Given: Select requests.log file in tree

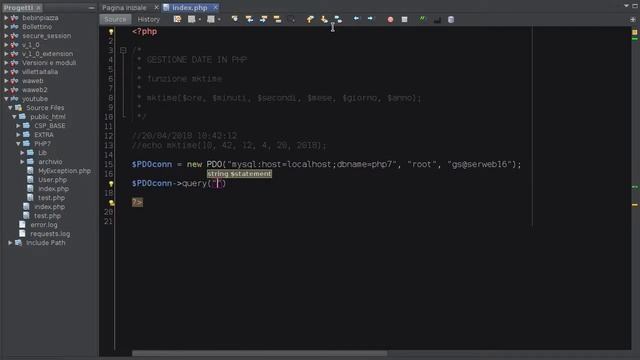Looking at the screenshot, I should [x=50, y=233].
